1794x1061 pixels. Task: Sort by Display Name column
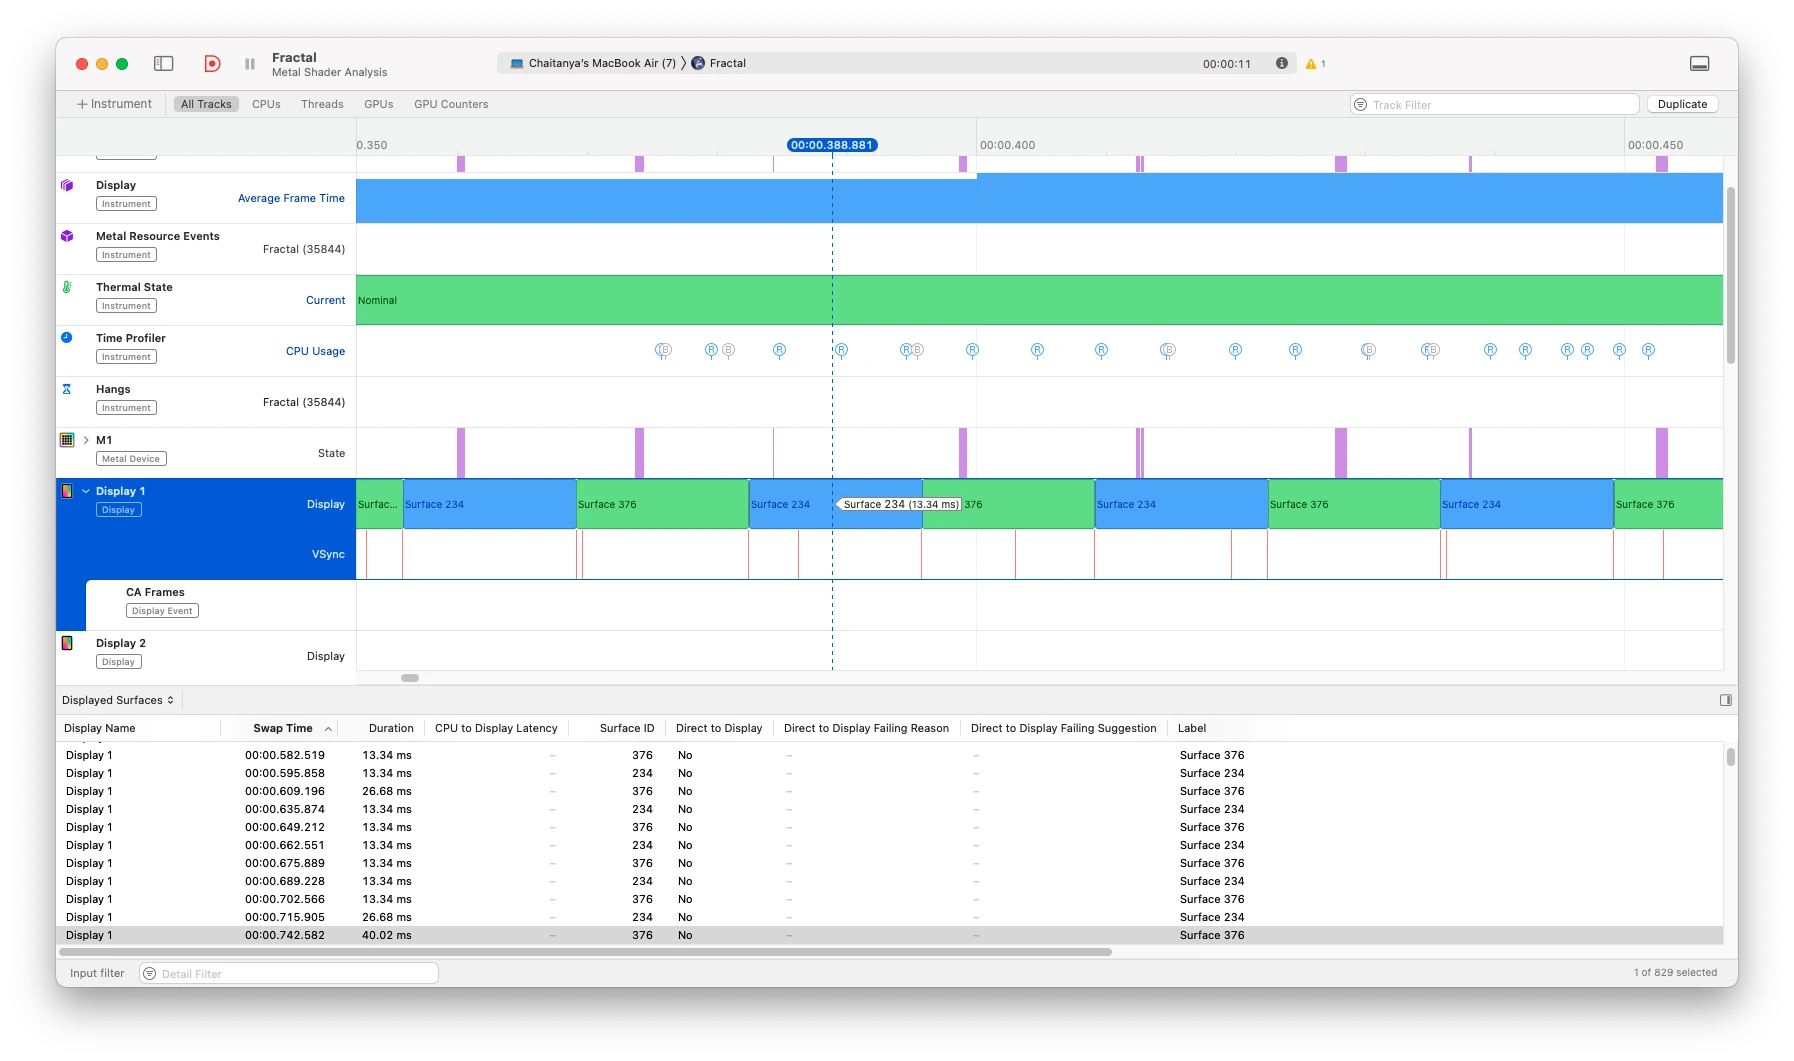(x=100, y=728)
